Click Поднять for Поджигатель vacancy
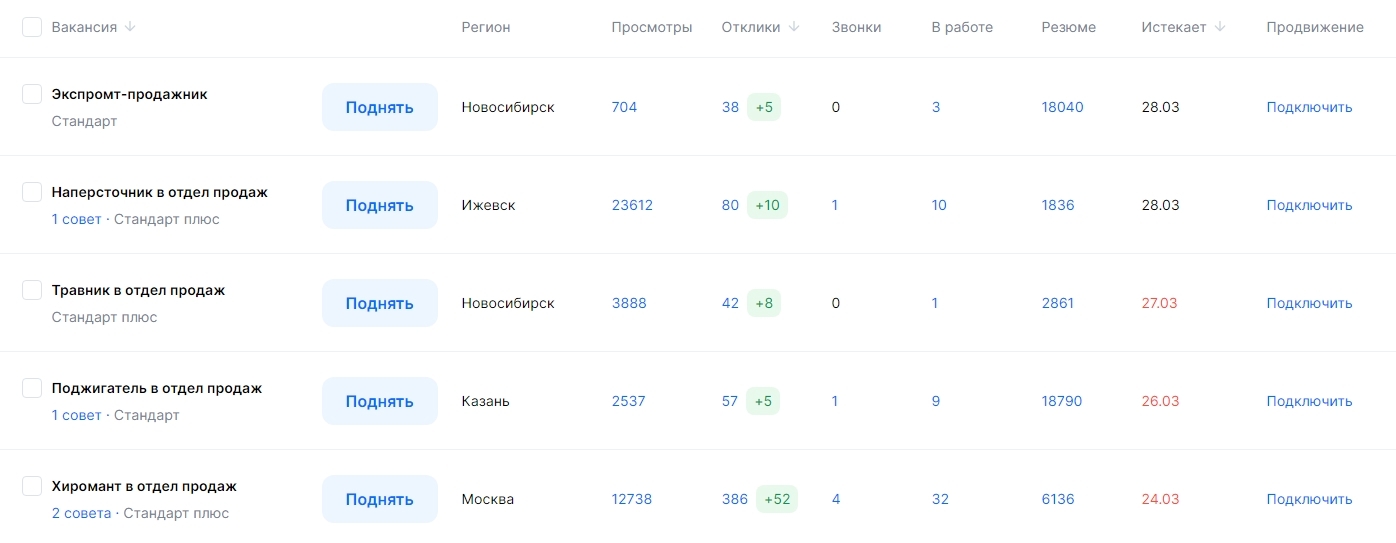This screenshot has width=1396, height=543. (380, 401)
